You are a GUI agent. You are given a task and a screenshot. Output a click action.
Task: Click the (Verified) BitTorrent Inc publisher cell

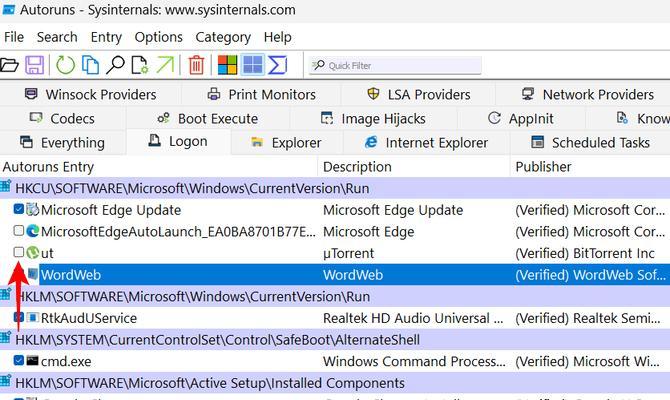[585, 253]
